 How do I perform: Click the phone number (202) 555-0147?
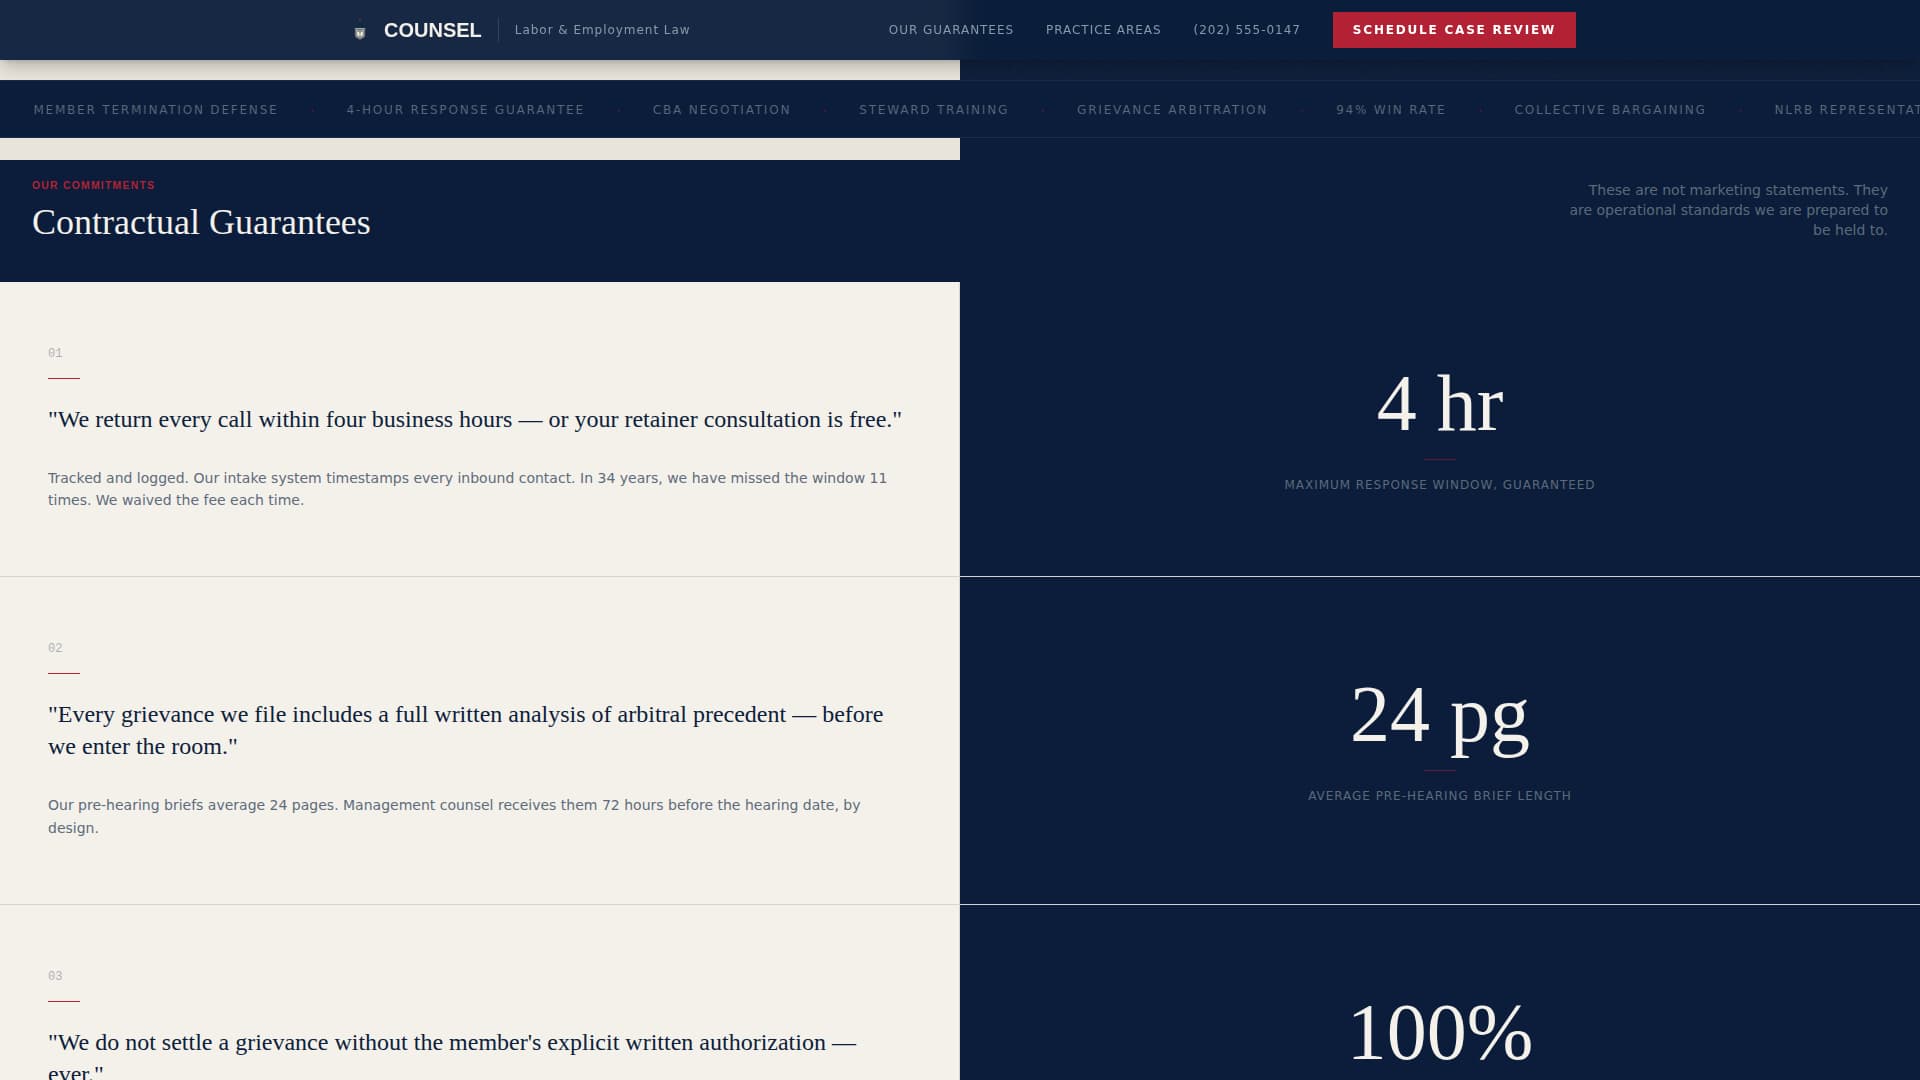pos(1247,29)
